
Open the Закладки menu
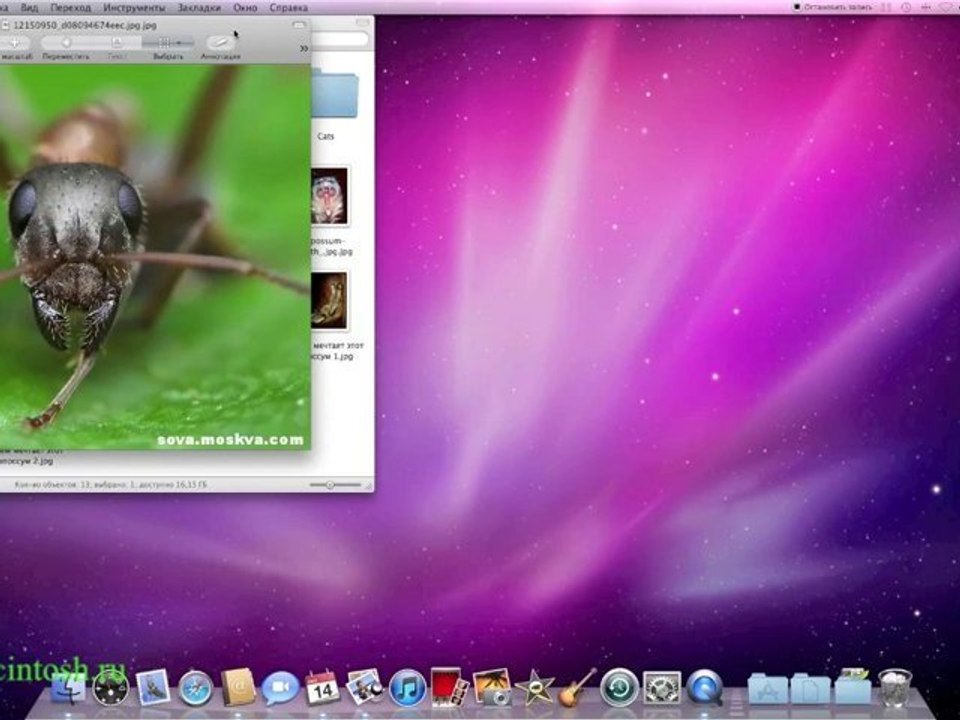[x=199, y=8]
